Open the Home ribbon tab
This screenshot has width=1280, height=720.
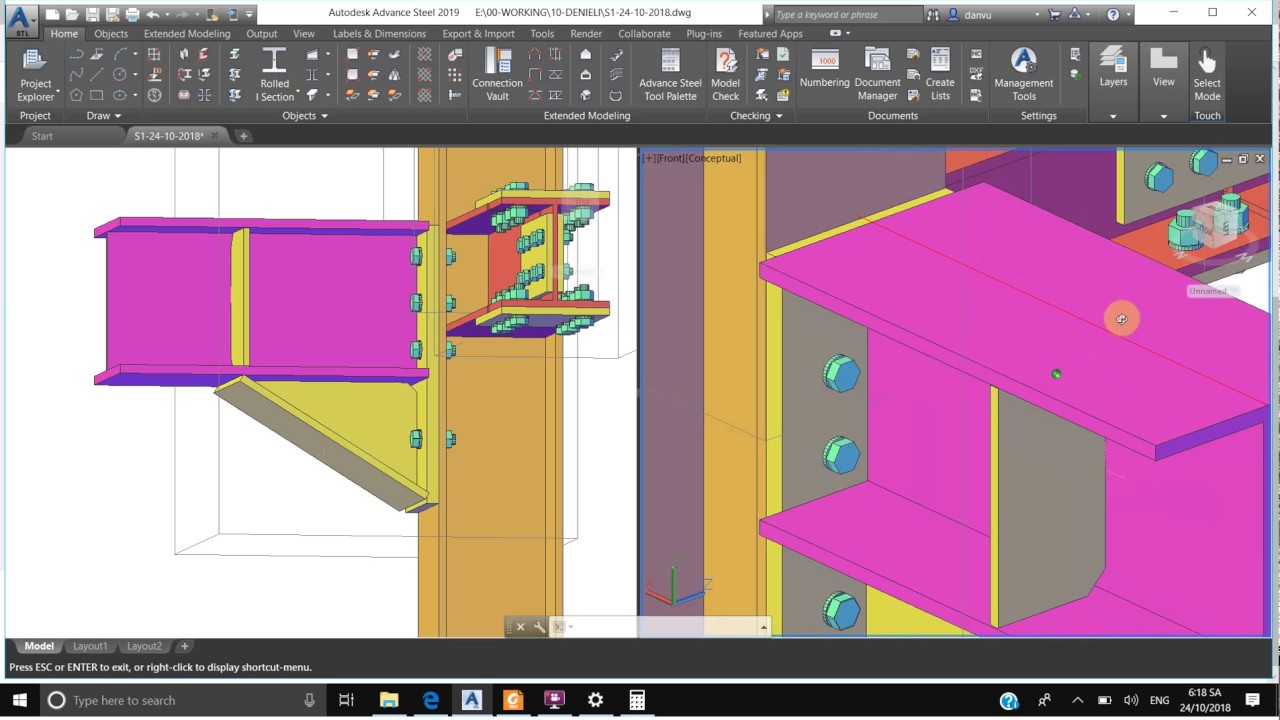(x=64, y=33)
